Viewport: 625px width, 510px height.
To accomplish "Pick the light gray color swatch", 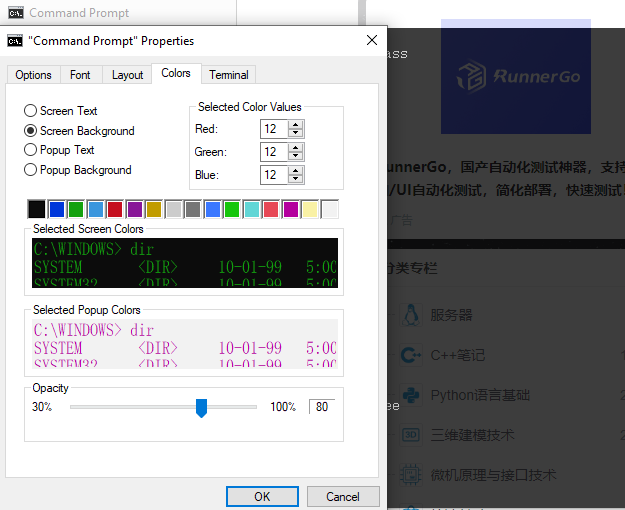I will [174, 209].
